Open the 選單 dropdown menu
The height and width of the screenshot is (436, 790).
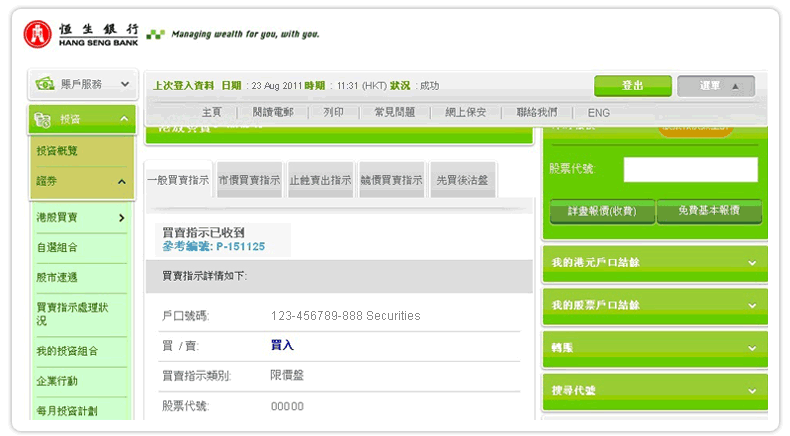point(715,86)
